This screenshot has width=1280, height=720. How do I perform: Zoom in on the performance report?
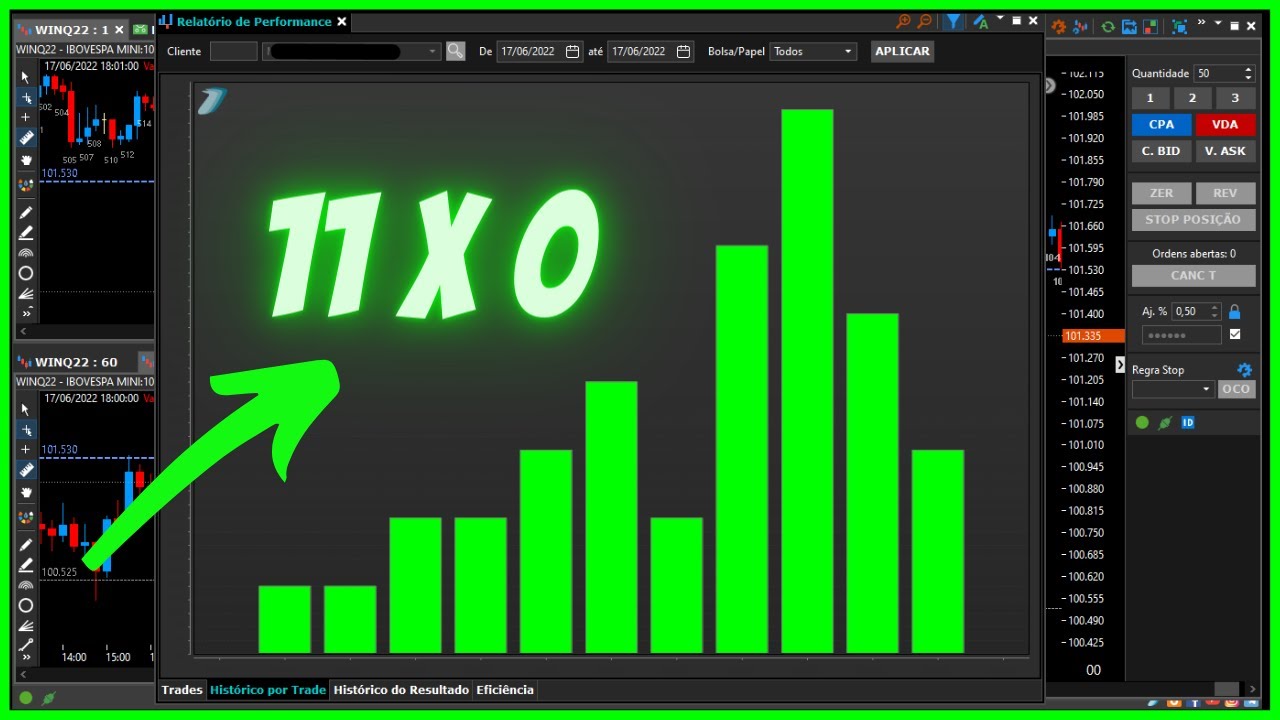904,21
